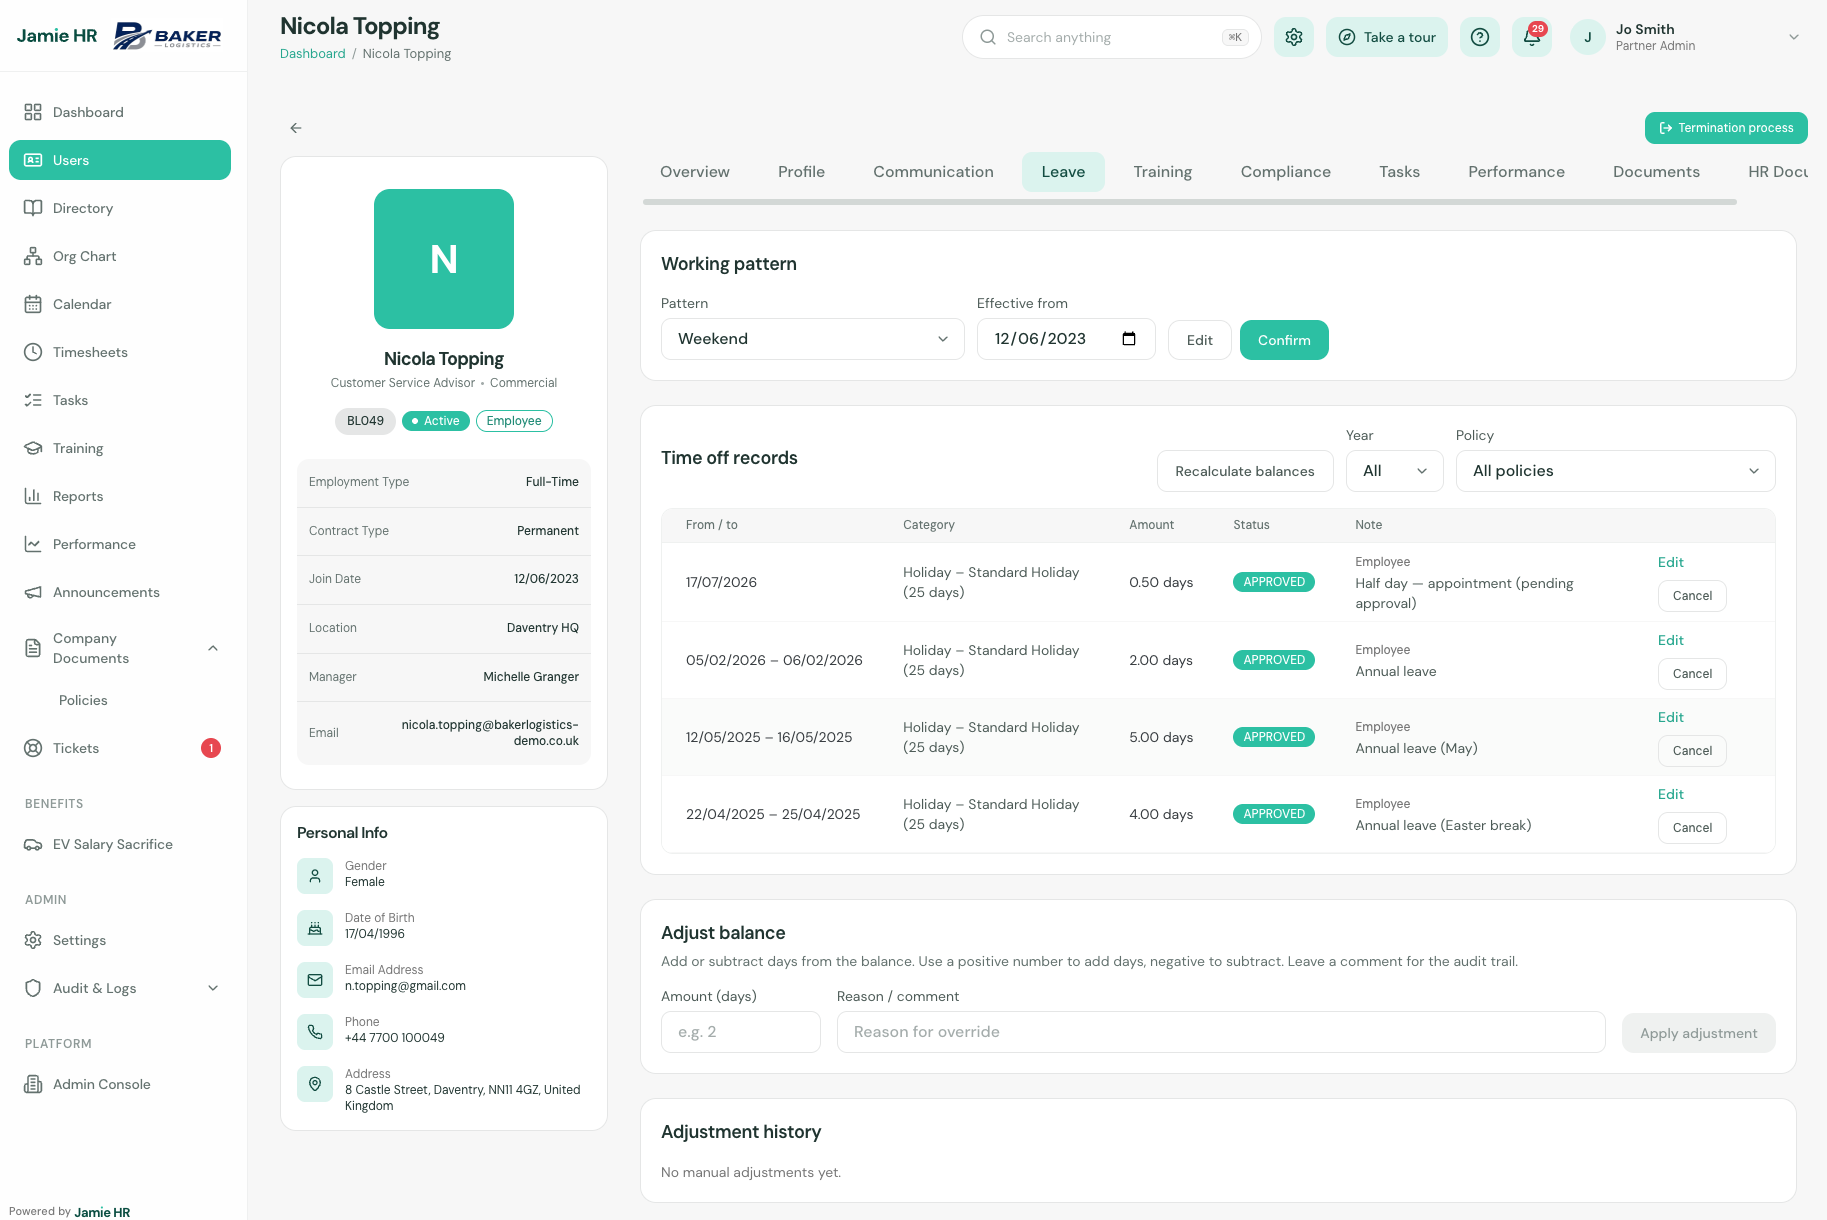
Task: Open the All policies dropdown
Action: tap(1616, 471)
